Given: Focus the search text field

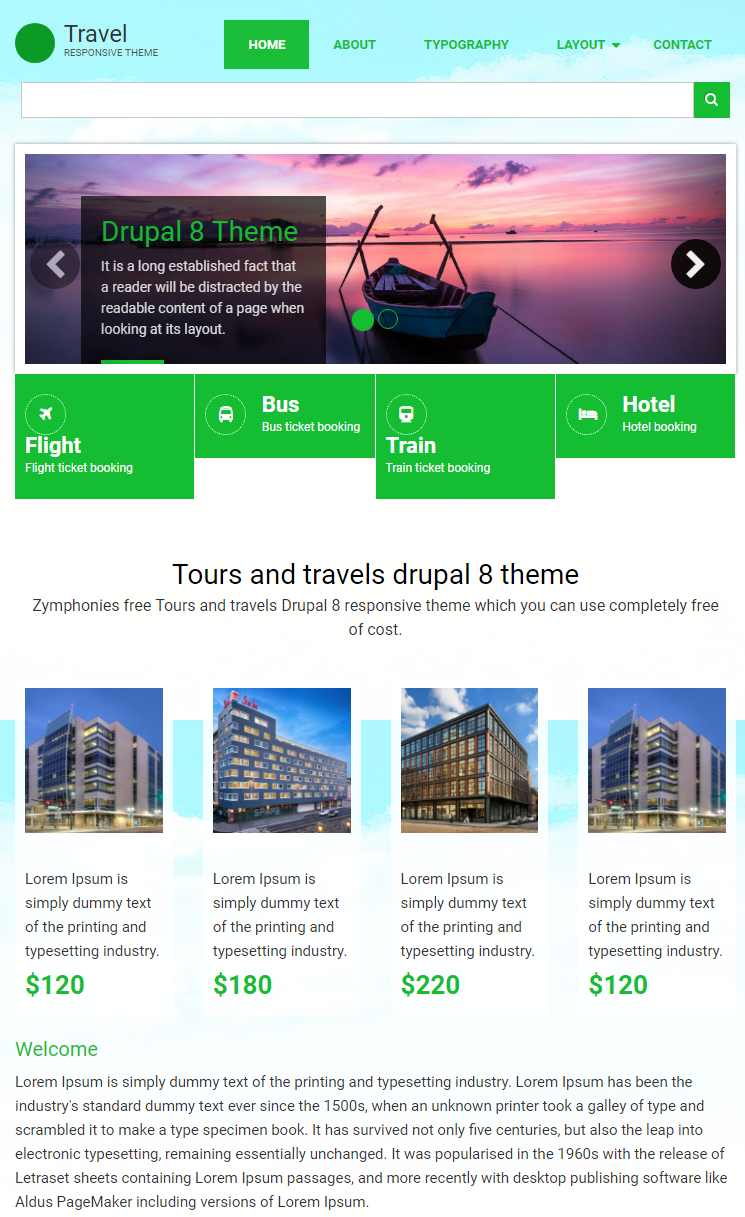Looking at the screenshot, I should (x=358, y=100).
